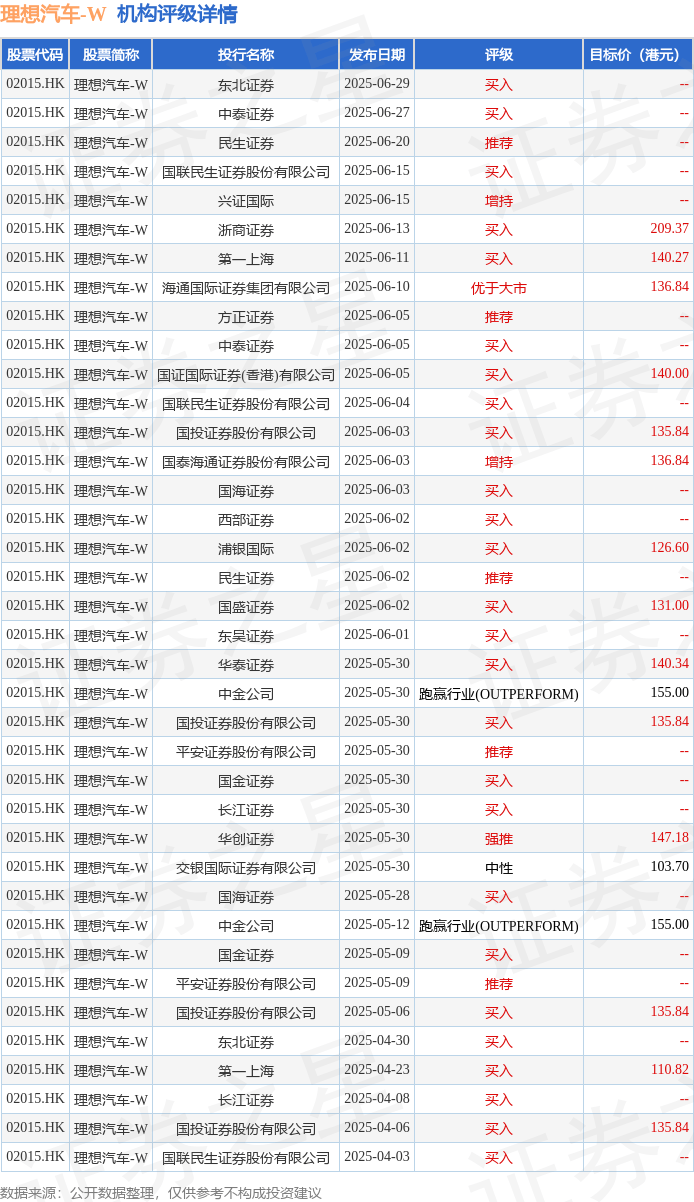This screenshot has width=694, height=1202.
Task: Click 155.00 in the 2025-05-12 row
Action: coord(669,925)
